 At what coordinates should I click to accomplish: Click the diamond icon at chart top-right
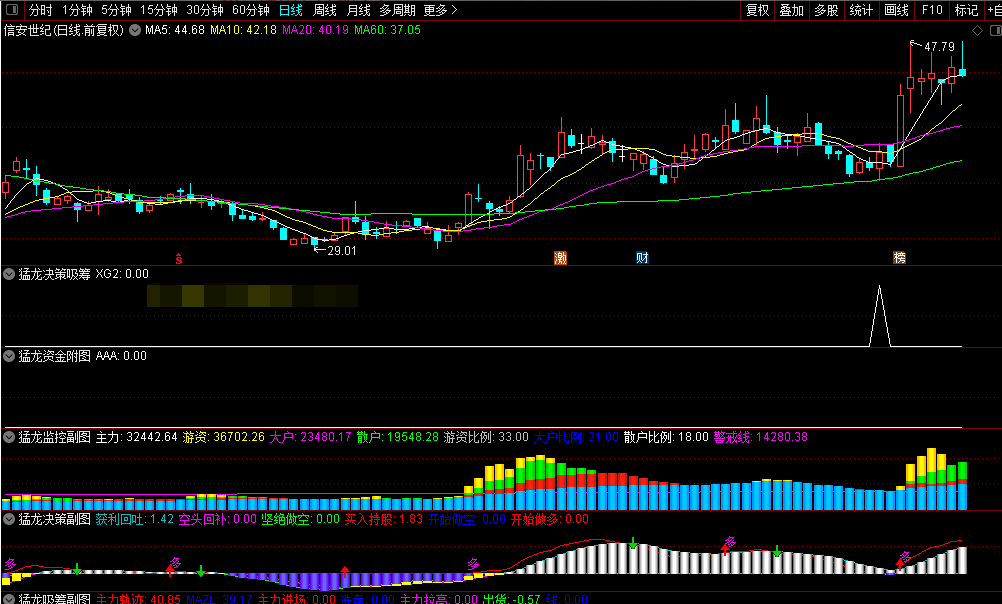(977, 31)
